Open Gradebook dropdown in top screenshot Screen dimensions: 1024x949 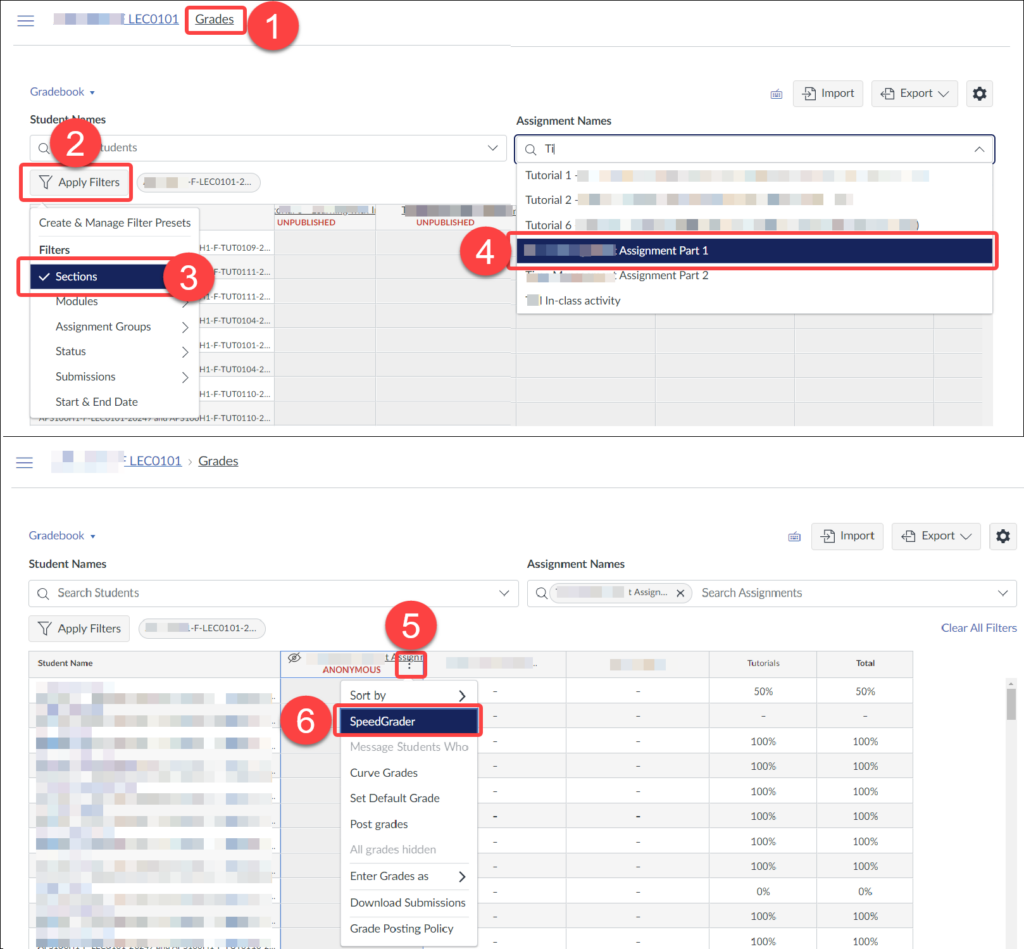pos(62,92)
